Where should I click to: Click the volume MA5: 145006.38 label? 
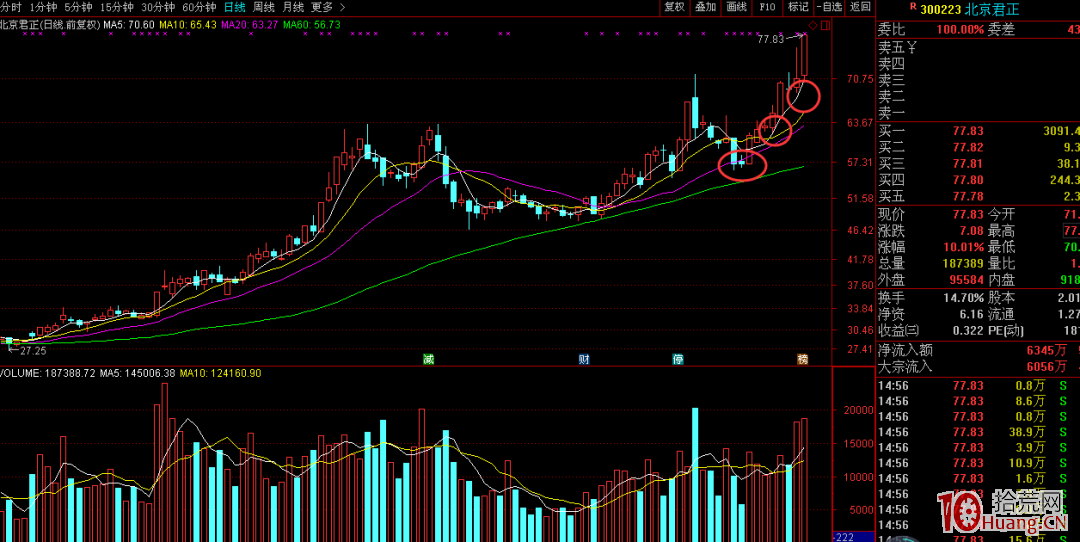point(139,373)
